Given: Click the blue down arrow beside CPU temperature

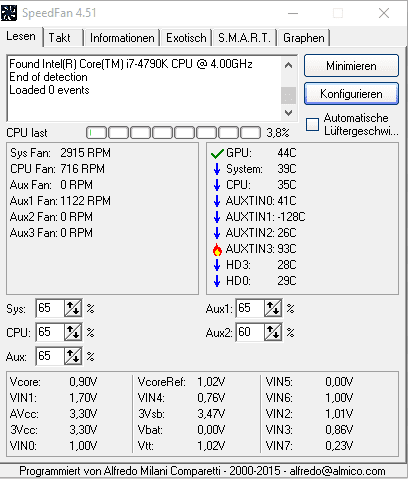Looking at the screenshot, I should pyautogui.click(x=217, y=185).
